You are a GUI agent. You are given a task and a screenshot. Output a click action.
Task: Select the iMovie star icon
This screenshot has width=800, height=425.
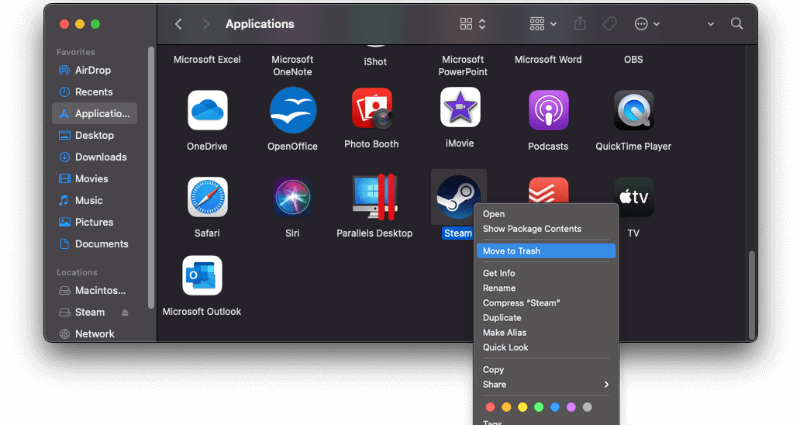tap(460, 107)
